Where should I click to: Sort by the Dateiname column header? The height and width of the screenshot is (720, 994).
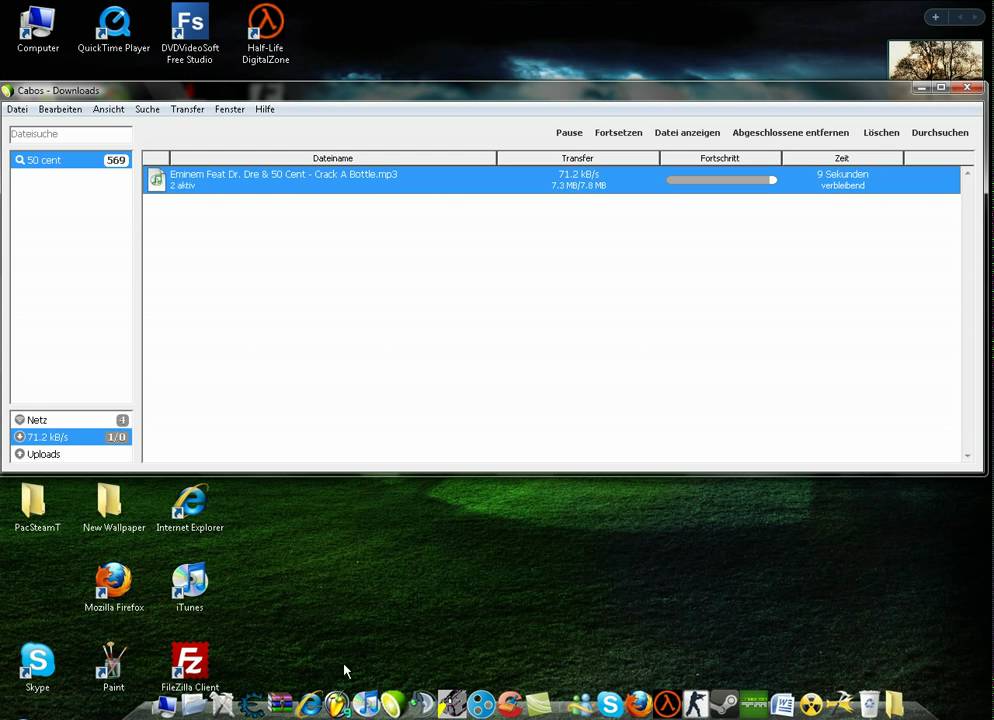tap(333, 158)
